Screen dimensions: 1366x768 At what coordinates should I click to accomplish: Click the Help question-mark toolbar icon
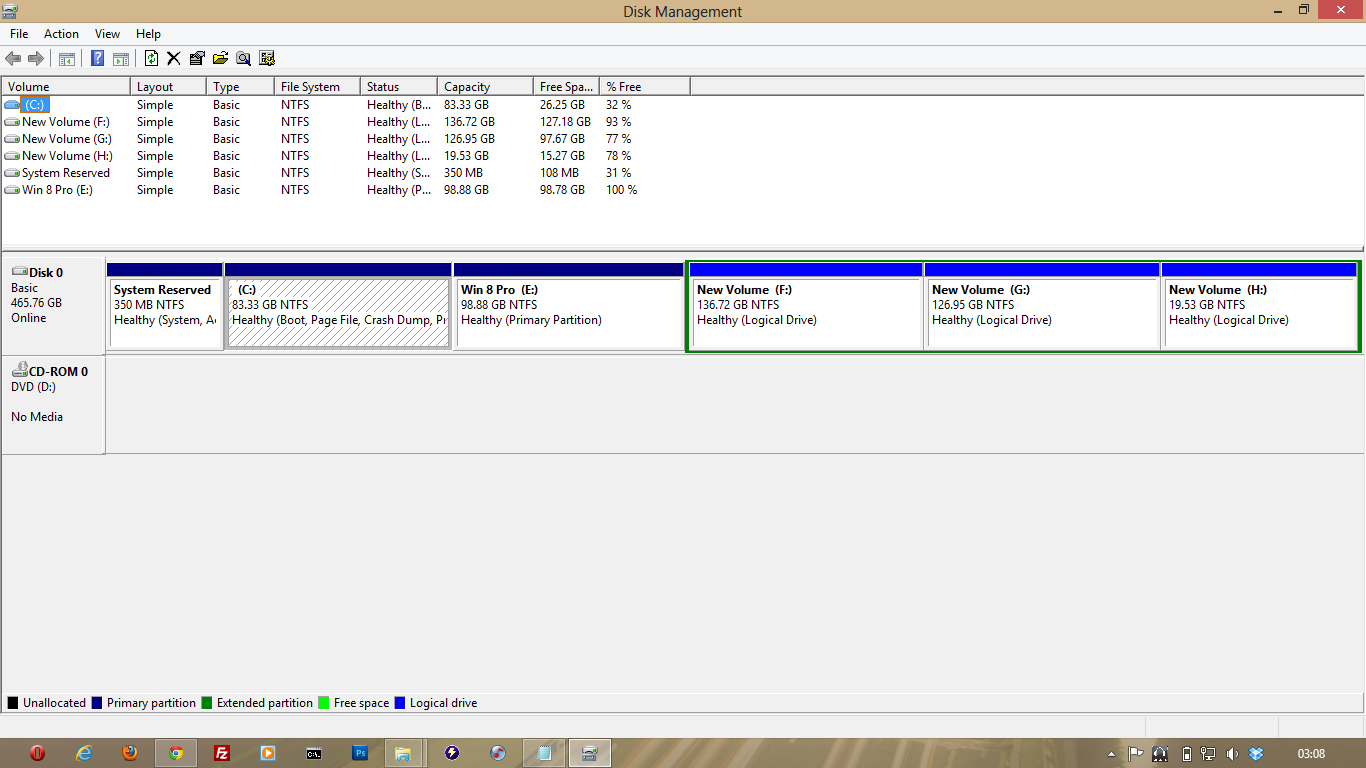click(x=97, y=57)
